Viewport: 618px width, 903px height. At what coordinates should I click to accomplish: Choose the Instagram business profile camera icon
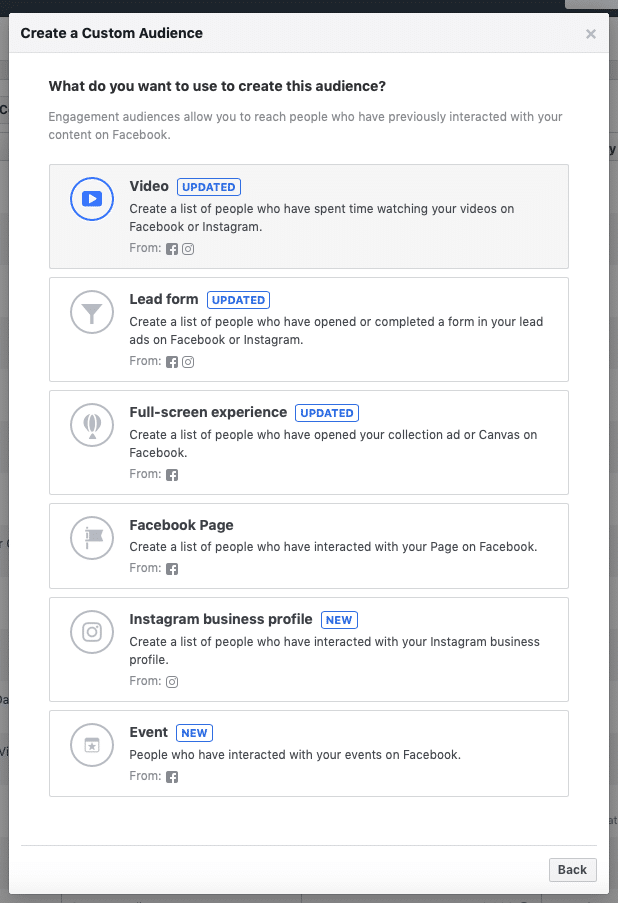92,632
